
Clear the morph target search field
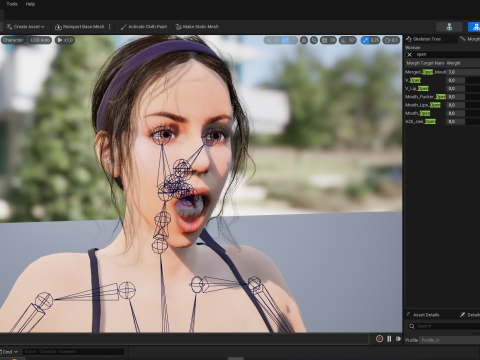(410, 54)
